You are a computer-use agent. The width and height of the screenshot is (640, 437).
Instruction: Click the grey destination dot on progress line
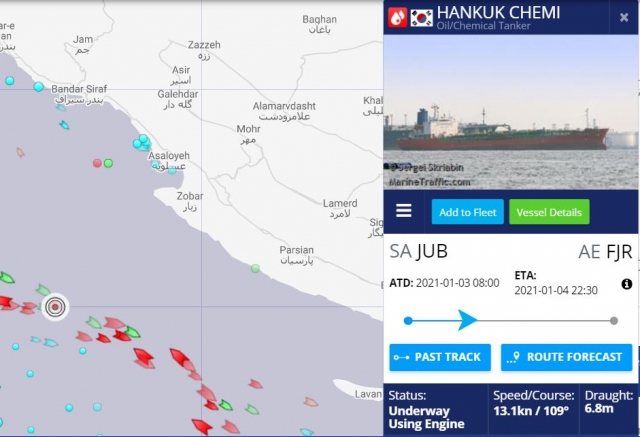click(613, 321)
